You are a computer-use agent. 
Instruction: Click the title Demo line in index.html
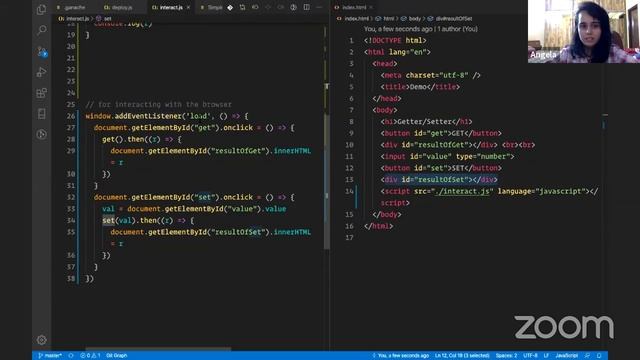point(420,87)
